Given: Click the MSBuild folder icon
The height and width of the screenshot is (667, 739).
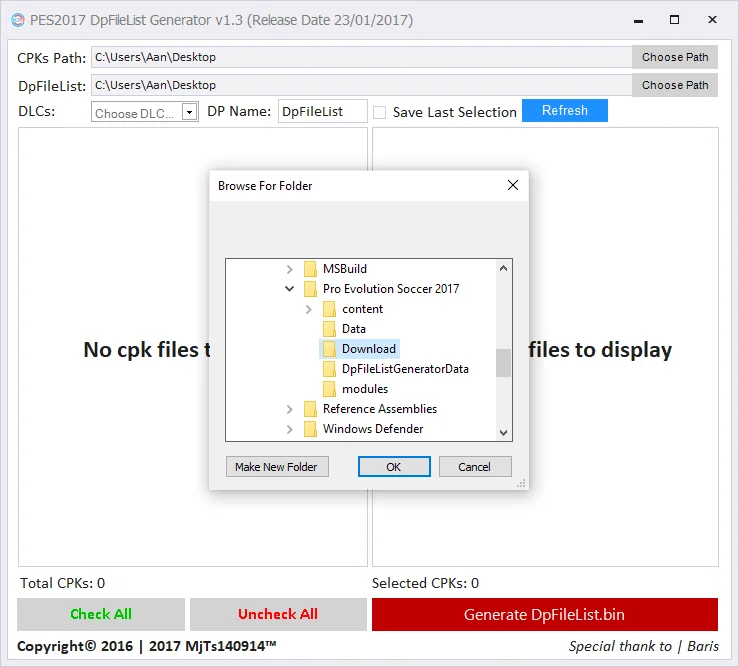Looking at the screenshot, I should tap(310, 269).
